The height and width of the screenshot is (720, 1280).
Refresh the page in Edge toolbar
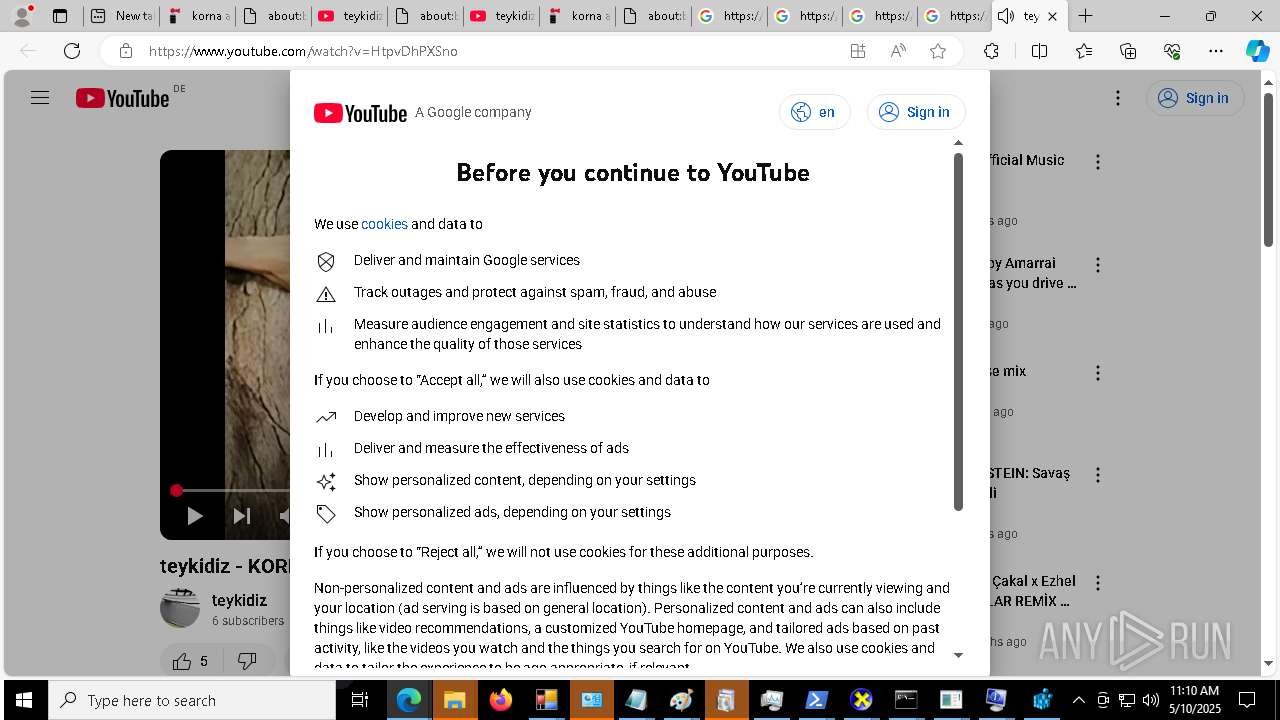tap(72, 51)
